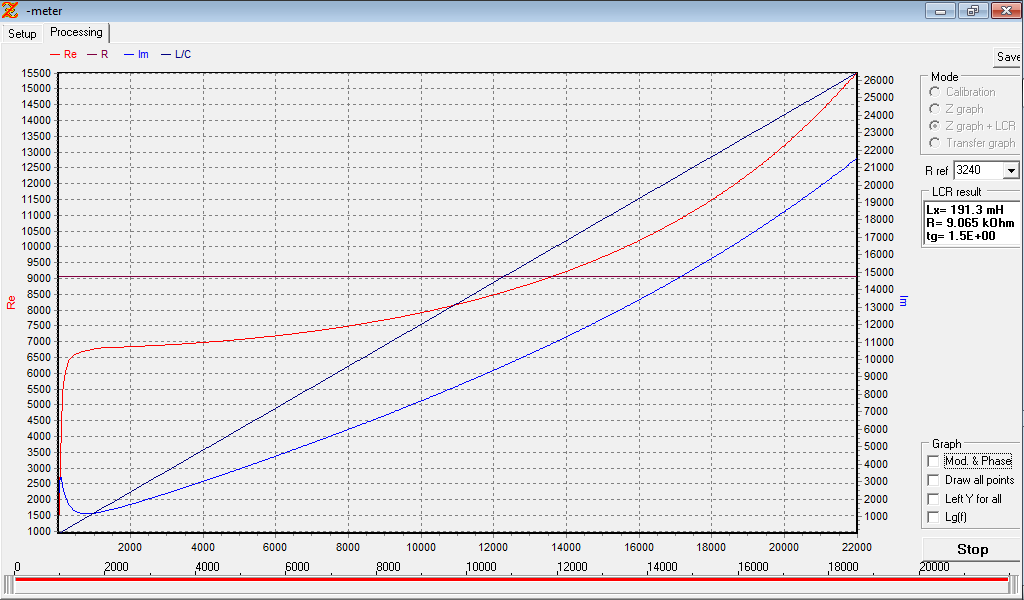Click the 10000 mark on frequency ruler
The height and width of the screenshot is (600, 1024).
tap(481, 567)
